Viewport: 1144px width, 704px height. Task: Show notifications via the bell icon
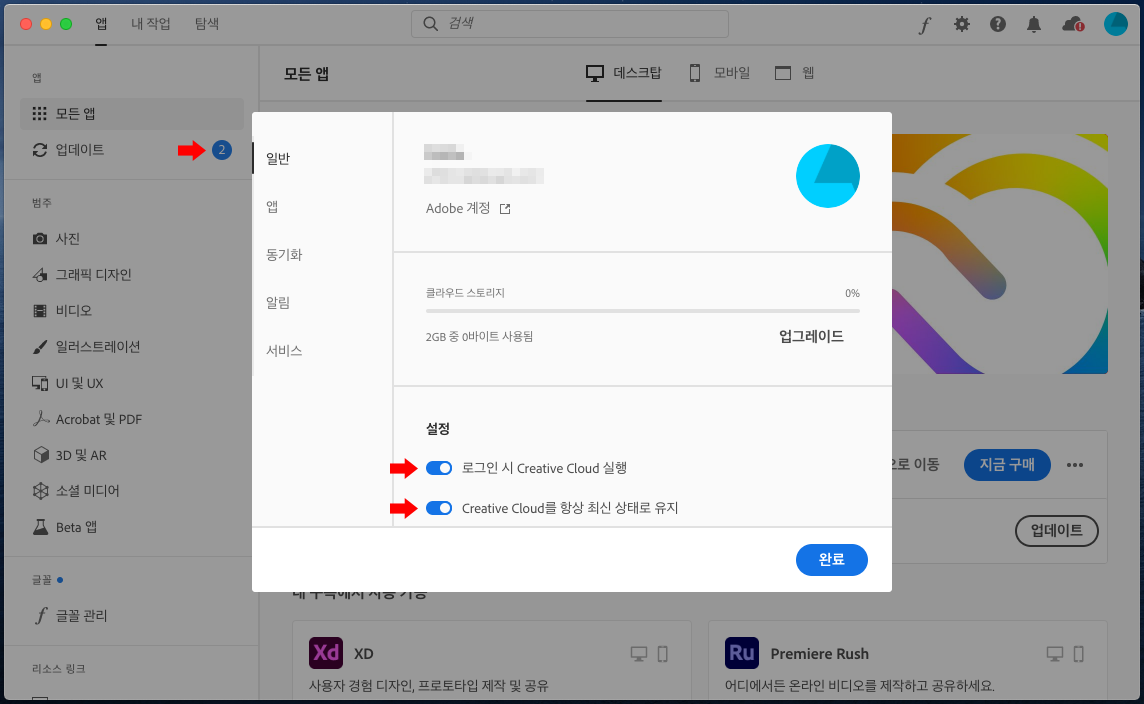coord(1034,24)
